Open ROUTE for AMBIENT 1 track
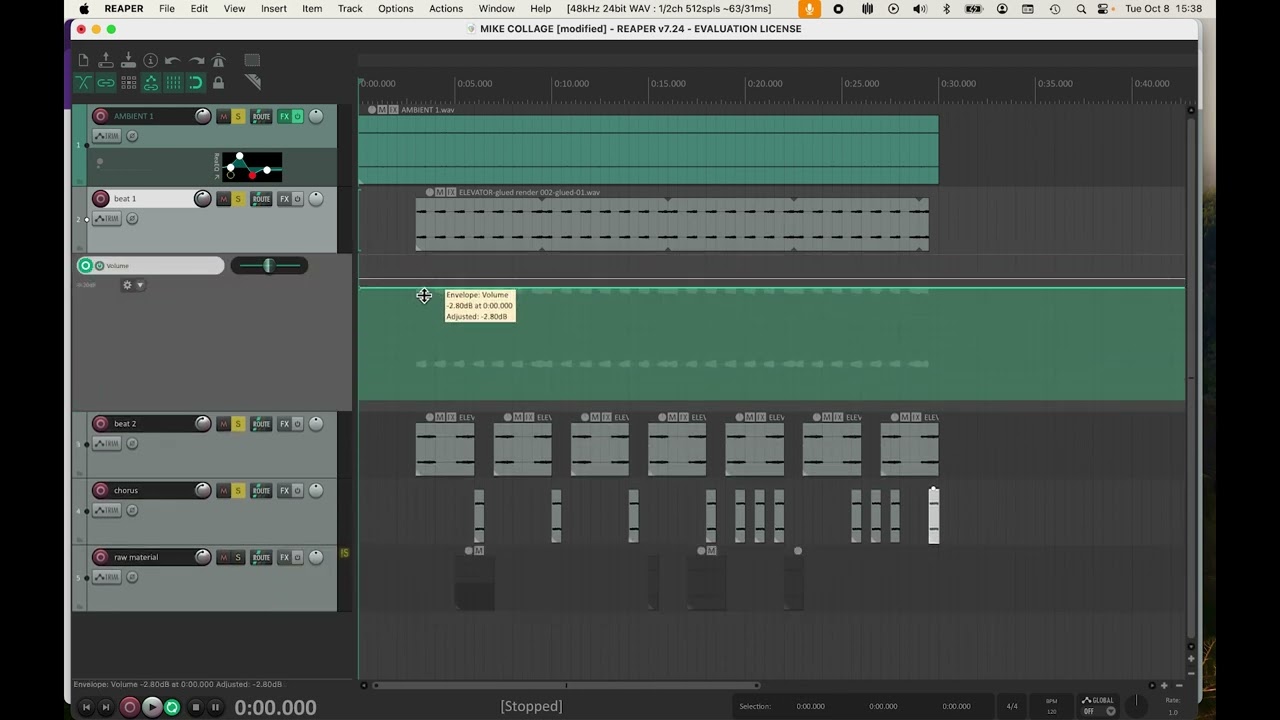The width and height of the screenshot is (1280, 720). [261, 116]
